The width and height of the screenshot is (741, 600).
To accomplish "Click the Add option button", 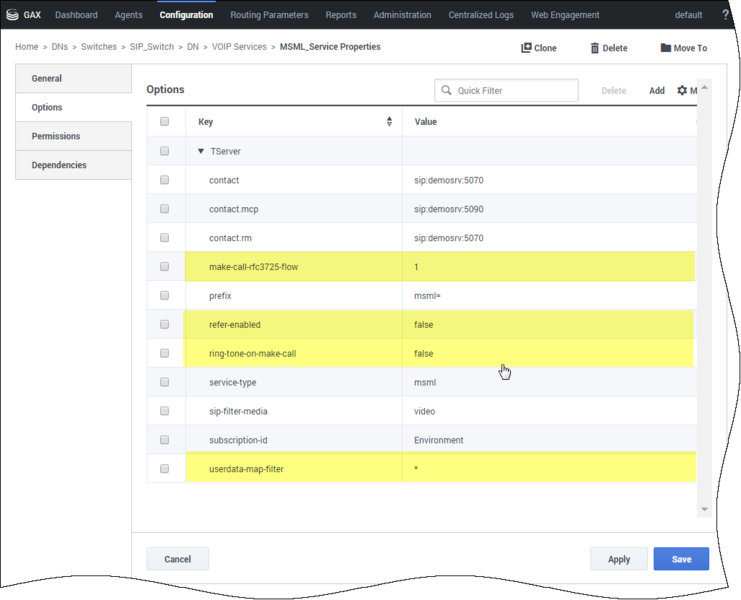I will [x=656, y=90].
